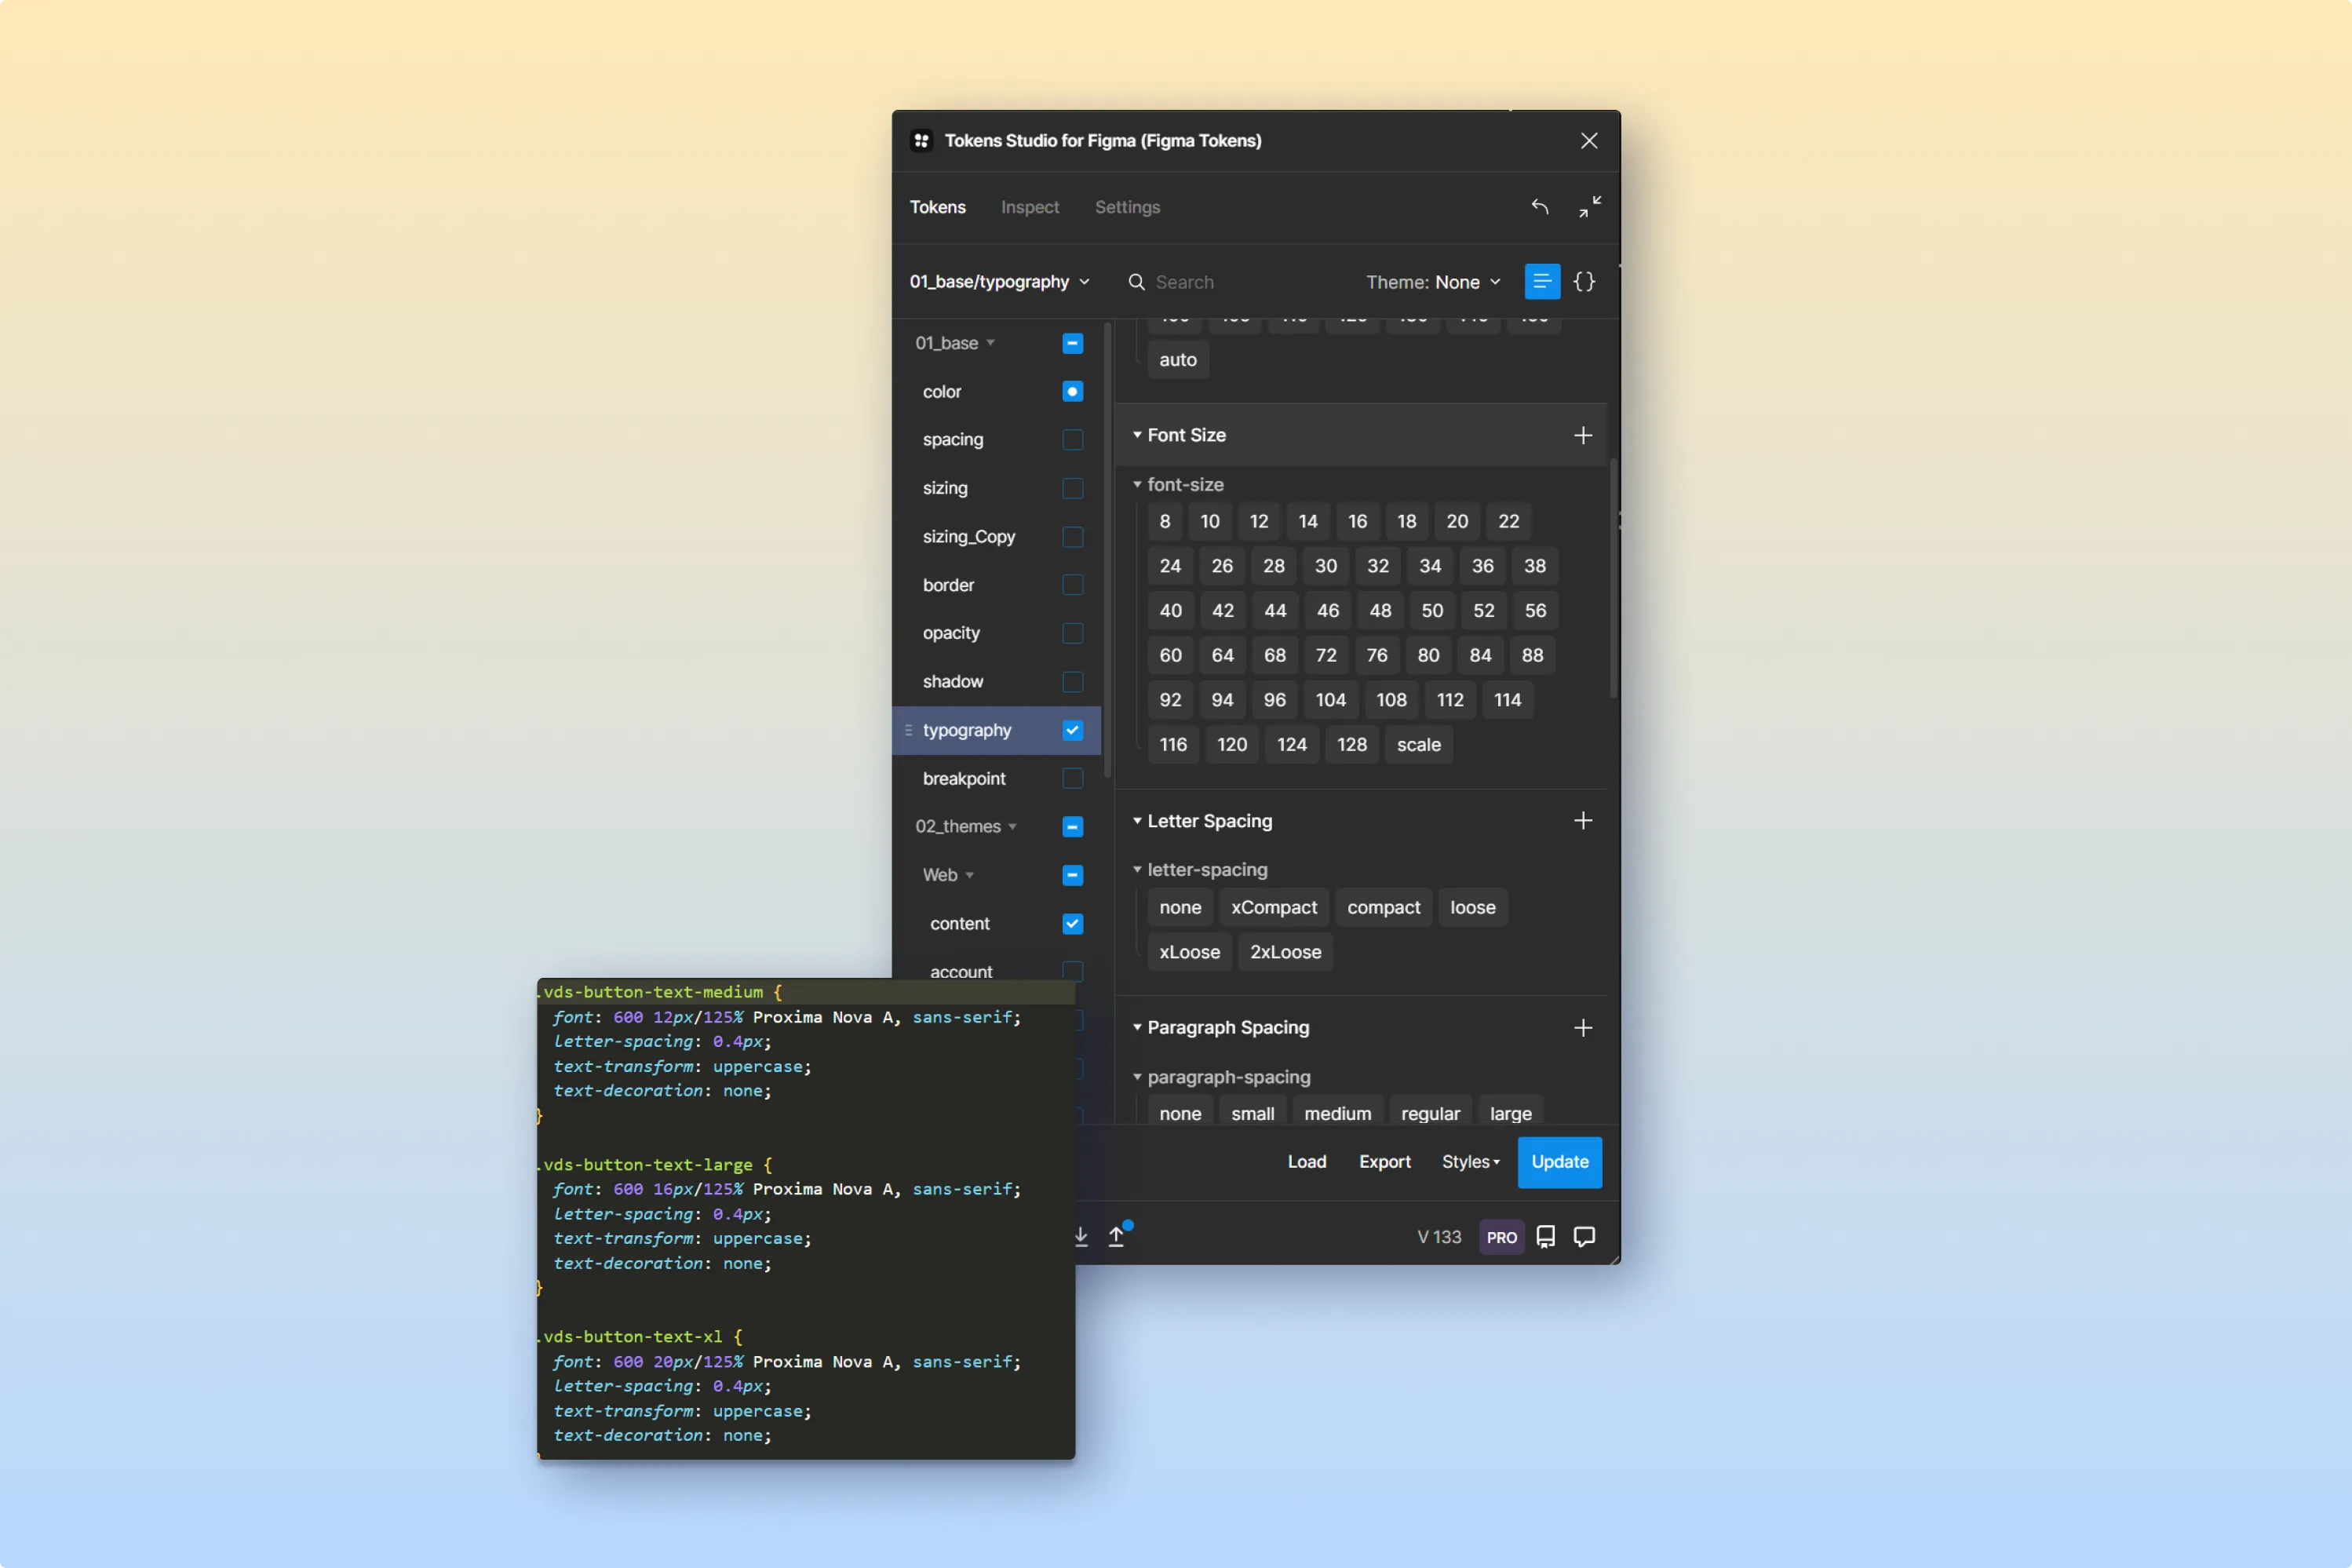
Task: Enable the spacing token set checkbox
Action: pos(1072,440)
